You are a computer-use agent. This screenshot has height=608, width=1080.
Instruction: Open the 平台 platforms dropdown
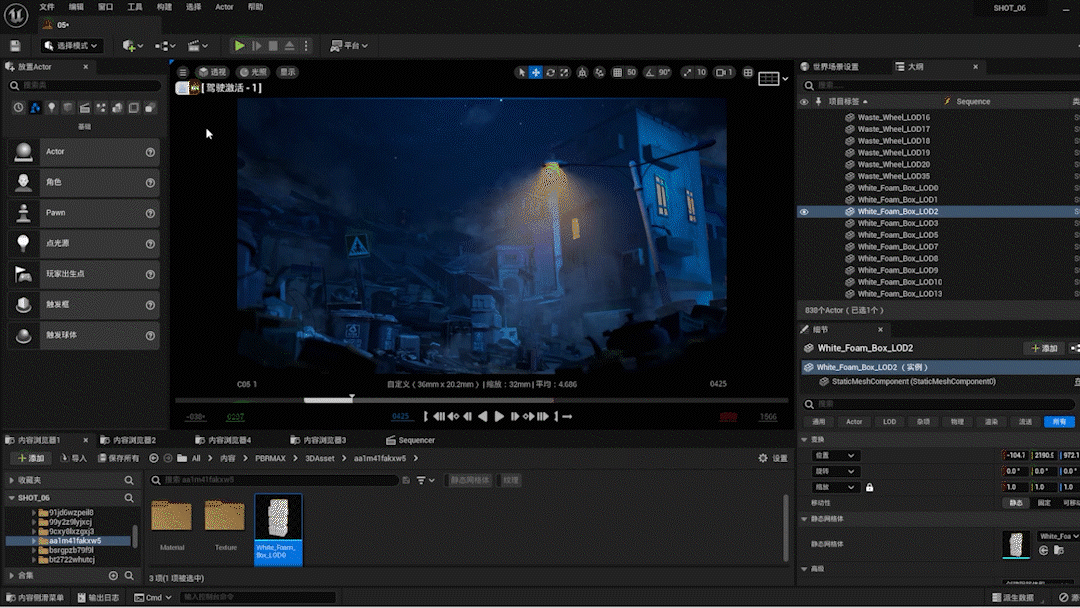[x=349, y=46]
